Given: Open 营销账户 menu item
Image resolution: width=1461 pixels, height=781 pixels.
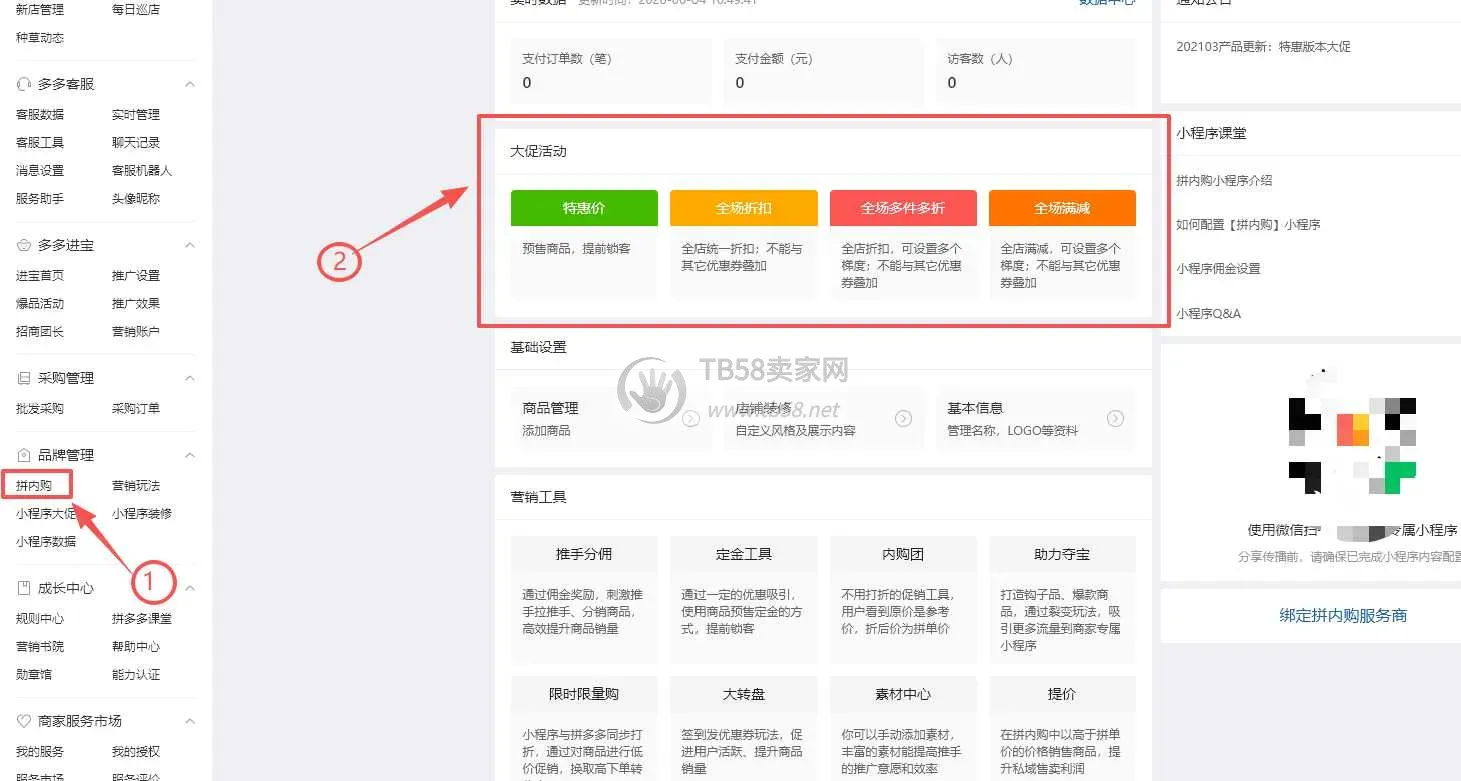Looking at the screenshot, I should (136, 332).
